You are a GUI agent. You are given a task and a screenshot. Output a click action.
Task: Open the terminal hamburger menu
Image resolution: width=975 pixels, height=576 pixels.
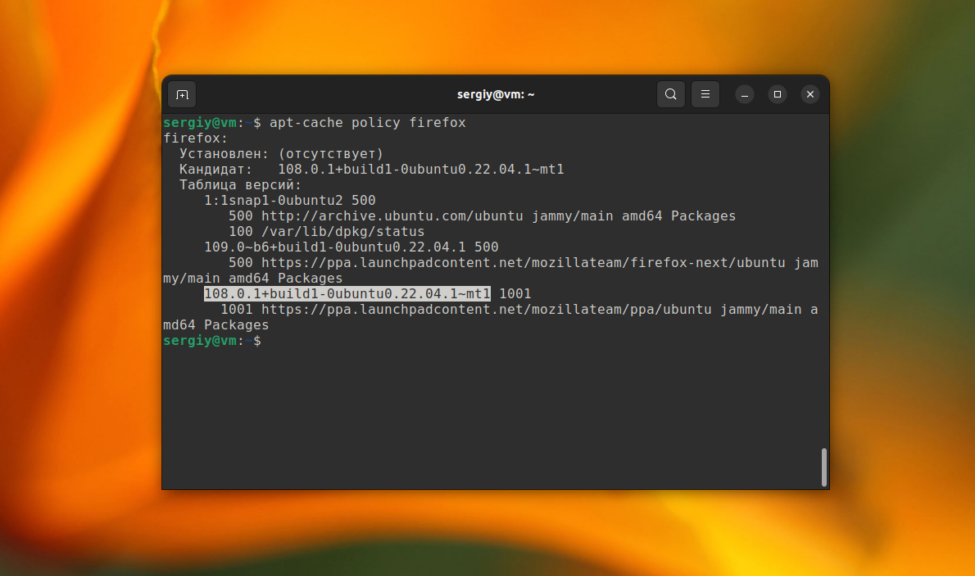click(705, 94)
